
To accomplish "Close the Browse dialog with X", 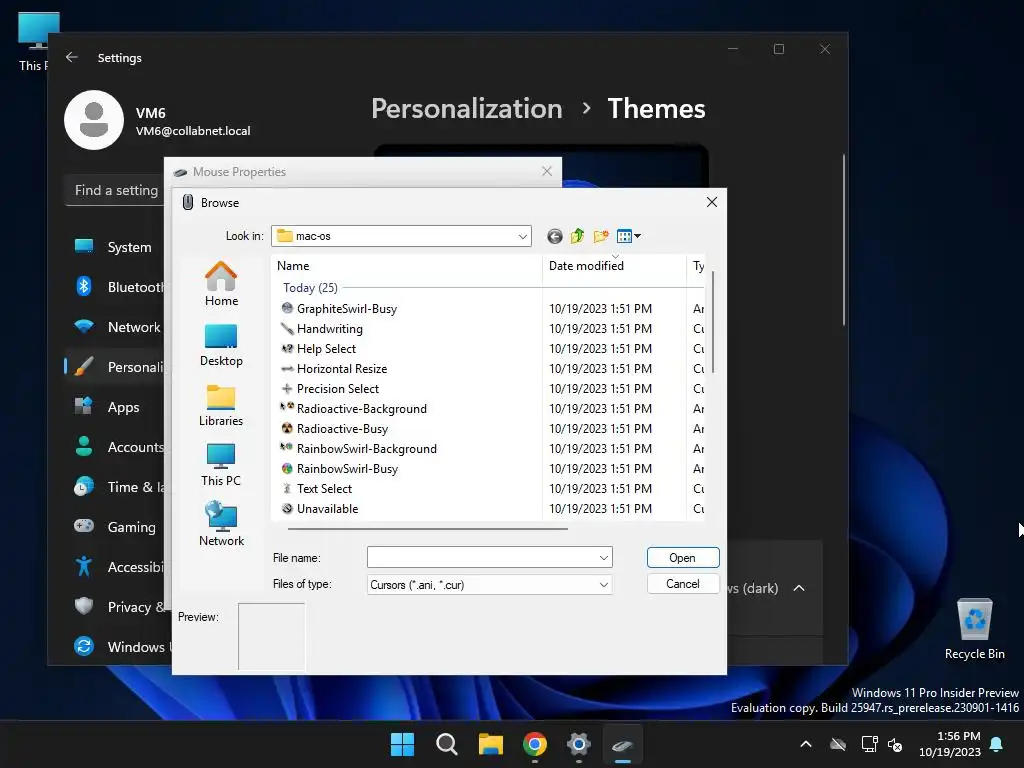I will click(x=712, y=202).
